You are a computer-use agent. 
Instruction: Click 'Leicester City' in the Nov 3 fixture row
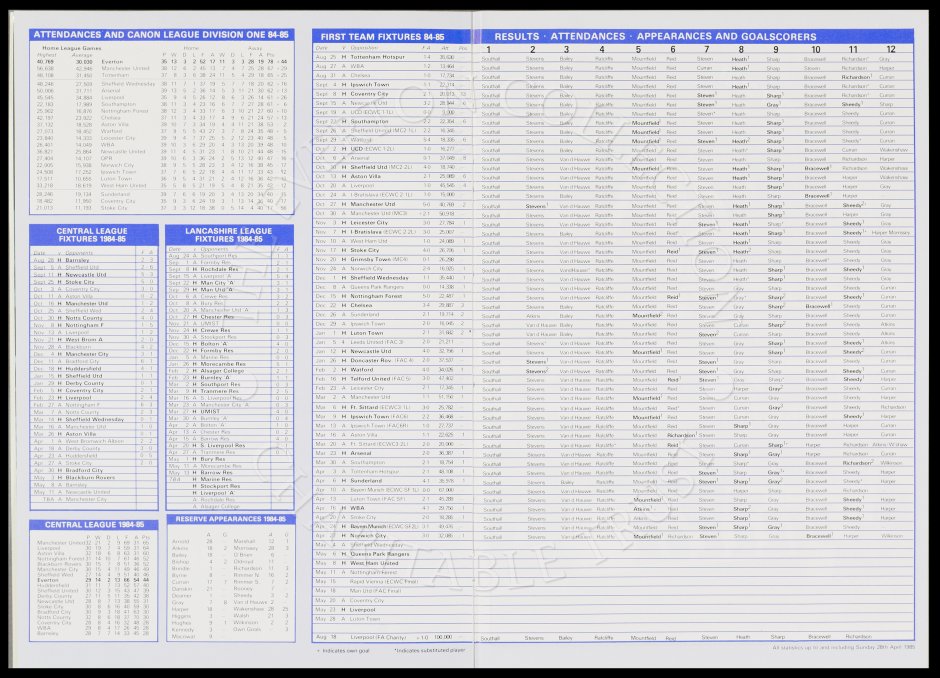pos(369,223)
